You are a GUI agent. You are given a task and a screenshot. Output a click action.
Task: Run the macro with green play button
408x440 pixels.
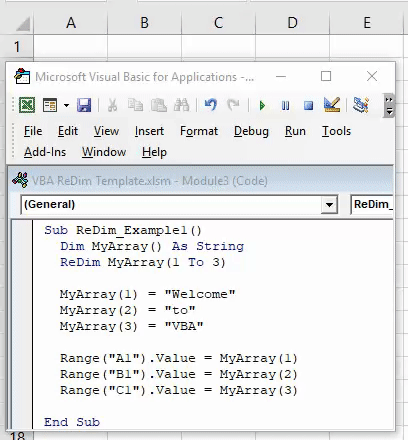(x=262, y=106)
